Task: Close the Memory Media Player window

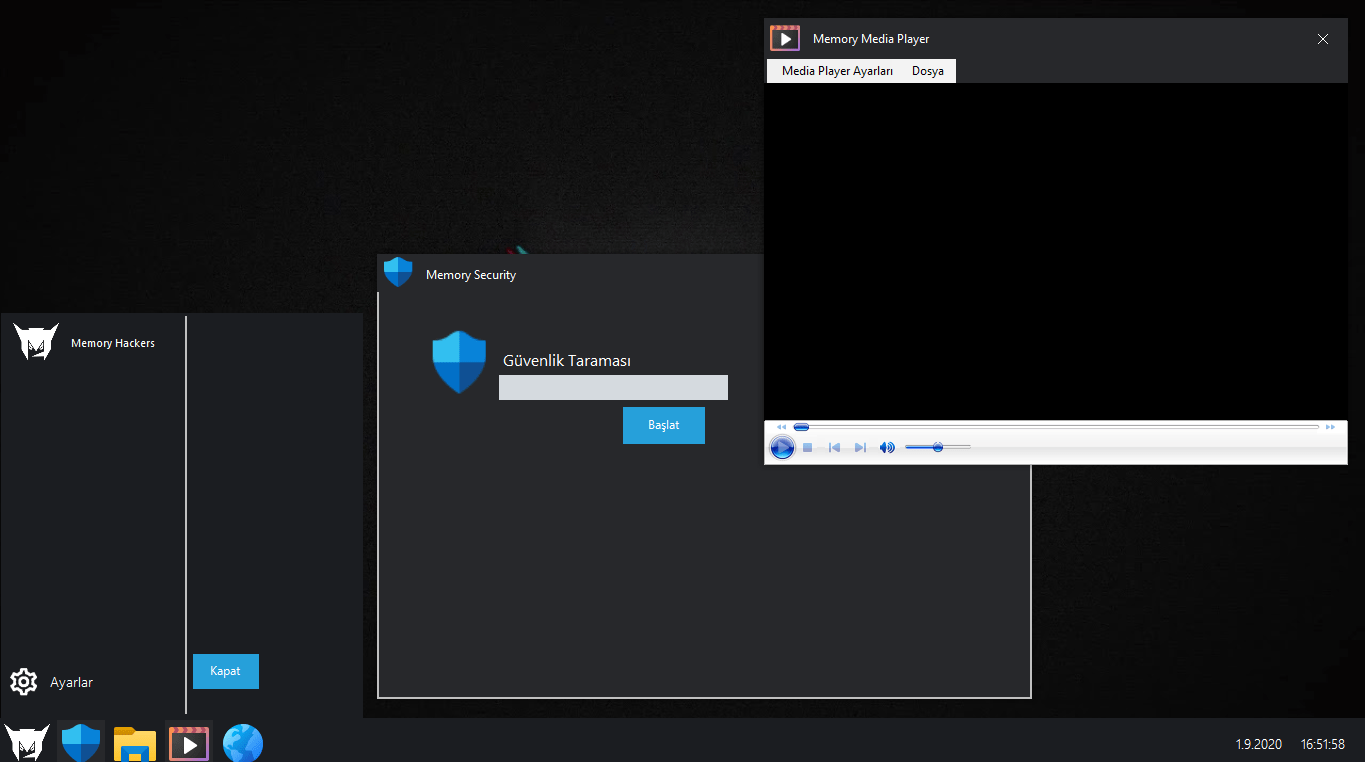Action: [x=1323, y=39]
